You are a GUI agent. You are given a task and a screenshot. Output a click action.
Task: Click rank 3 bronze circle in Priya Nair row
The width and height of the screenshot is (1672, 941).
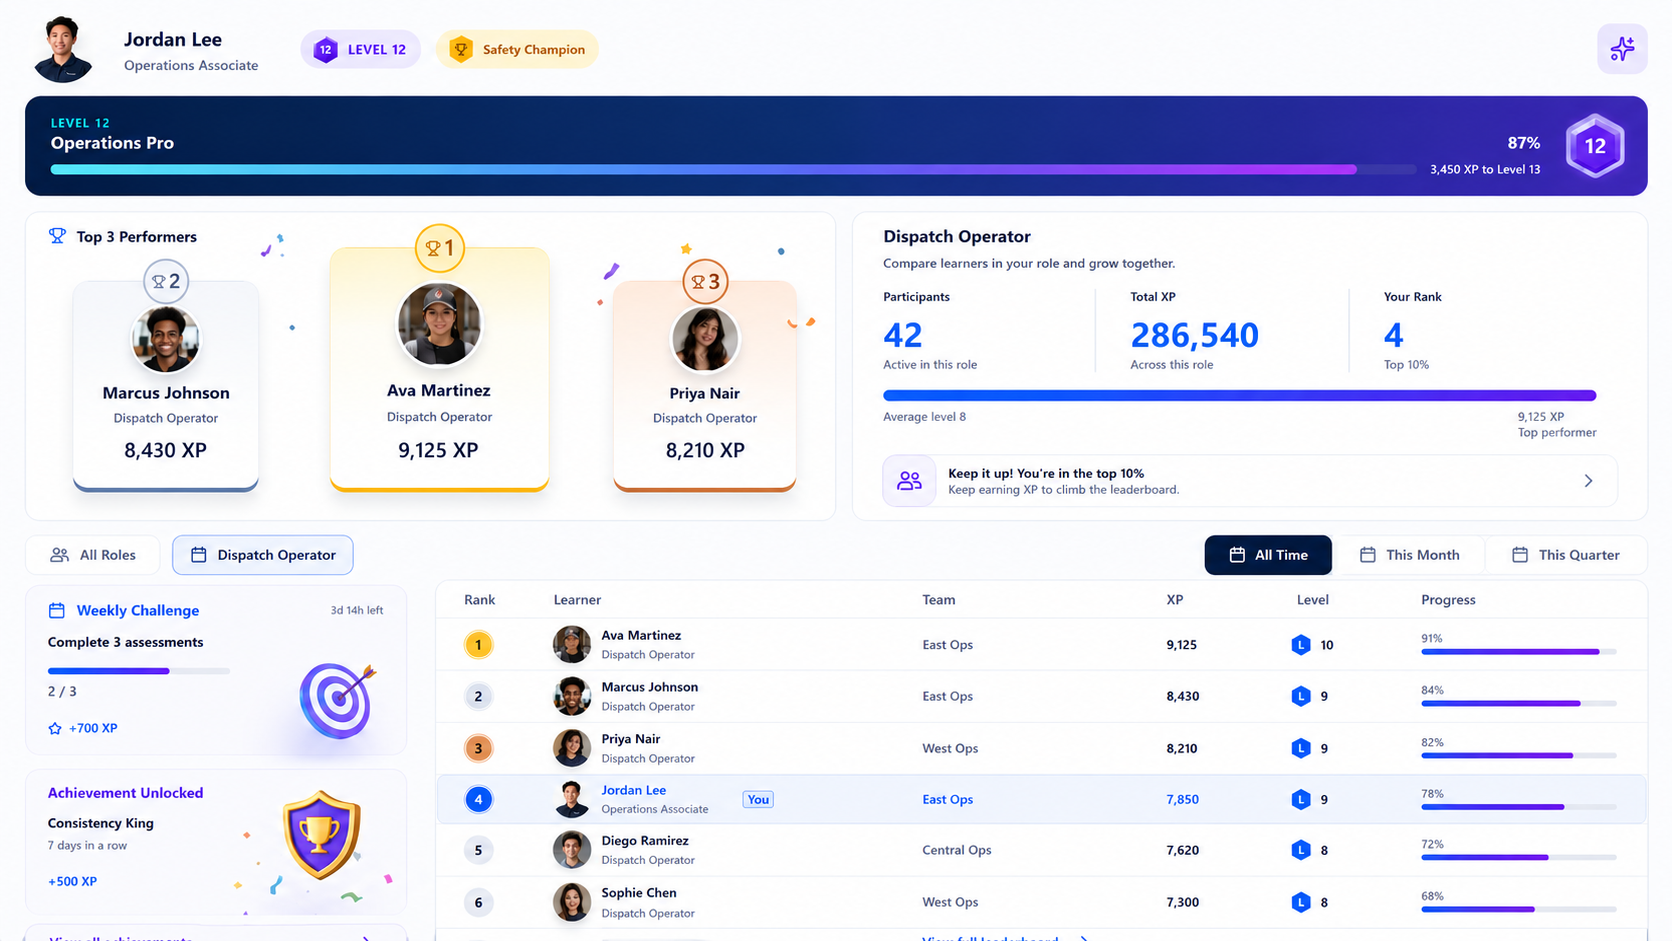pos(478,748)
